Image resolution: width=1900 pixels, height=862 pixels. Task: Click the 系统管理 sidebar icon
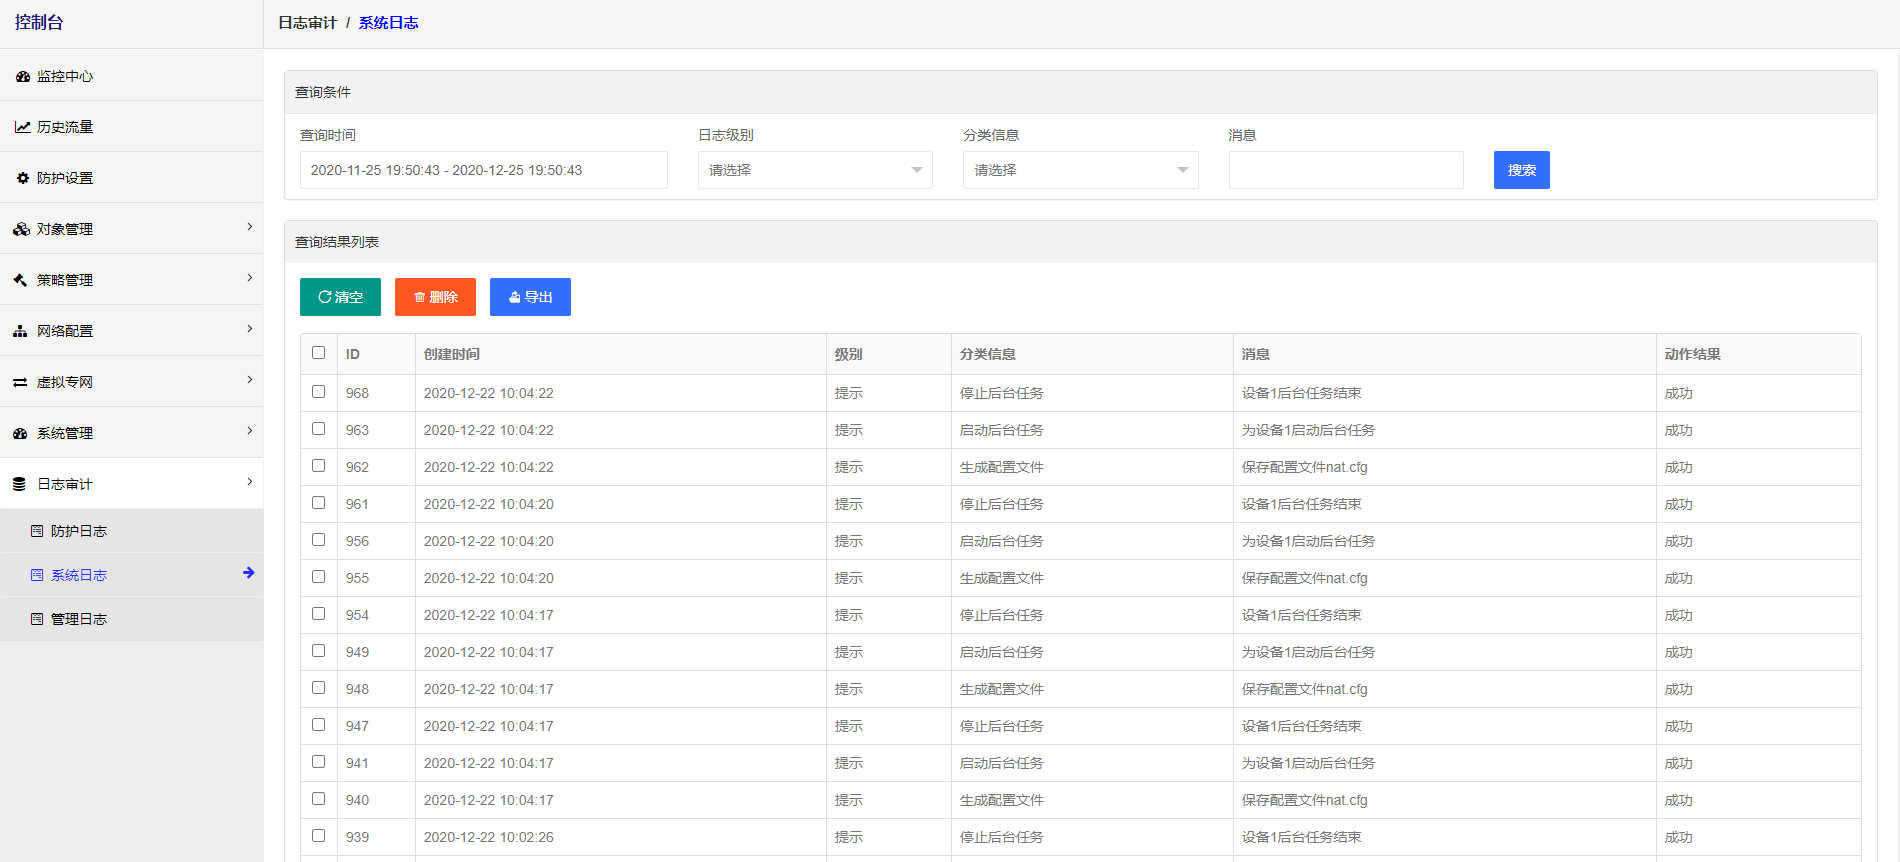tap(20, 433)
